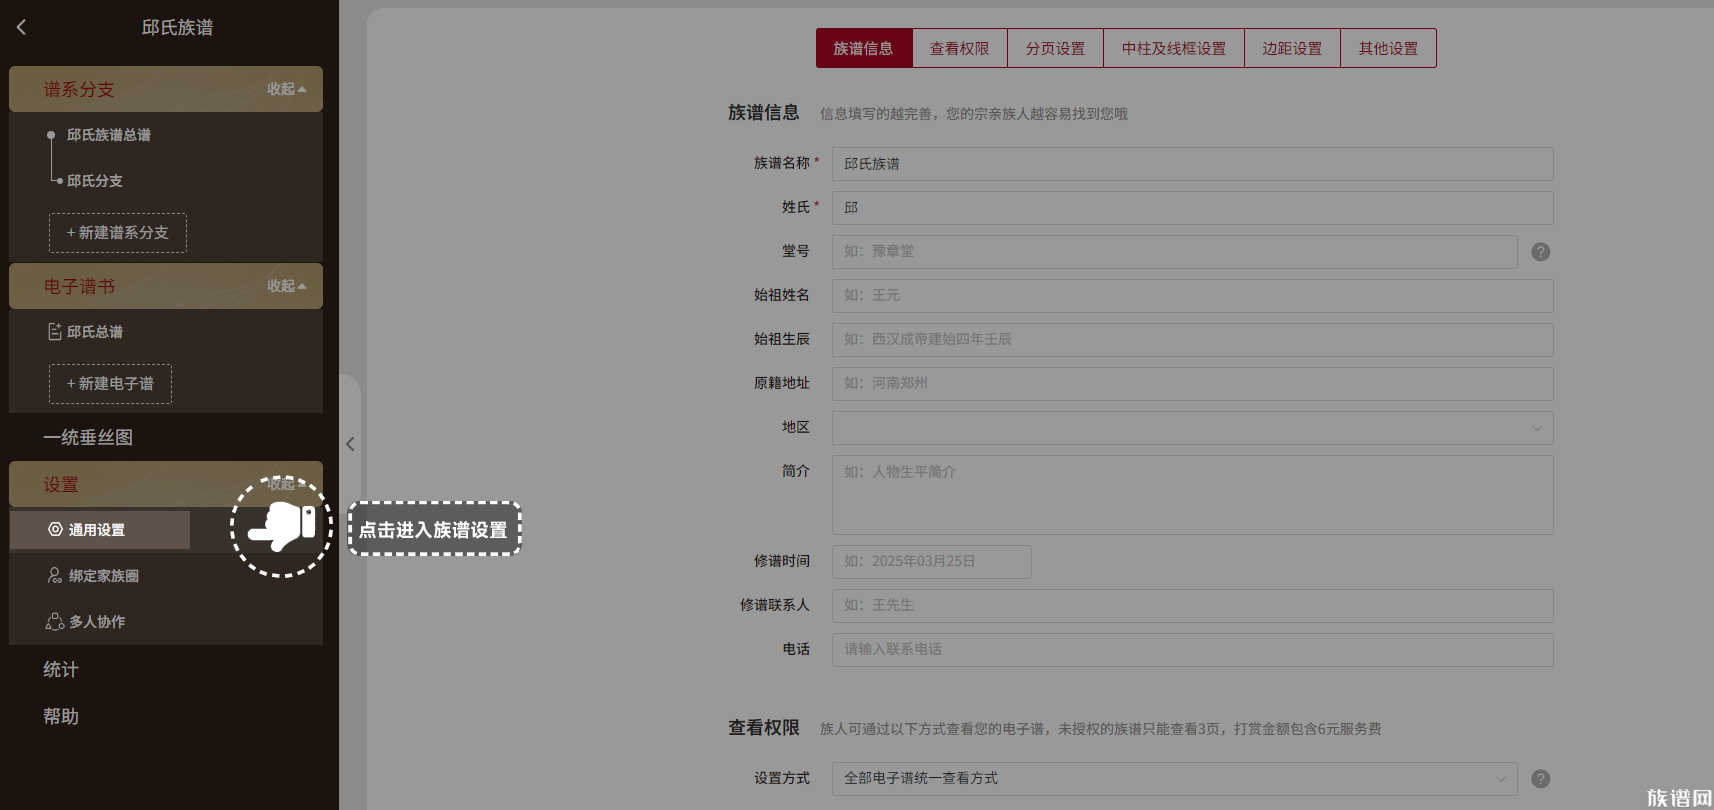Open the 邱氏总谱 e-book
The image size is (1714, 810).
coord(95,332)
